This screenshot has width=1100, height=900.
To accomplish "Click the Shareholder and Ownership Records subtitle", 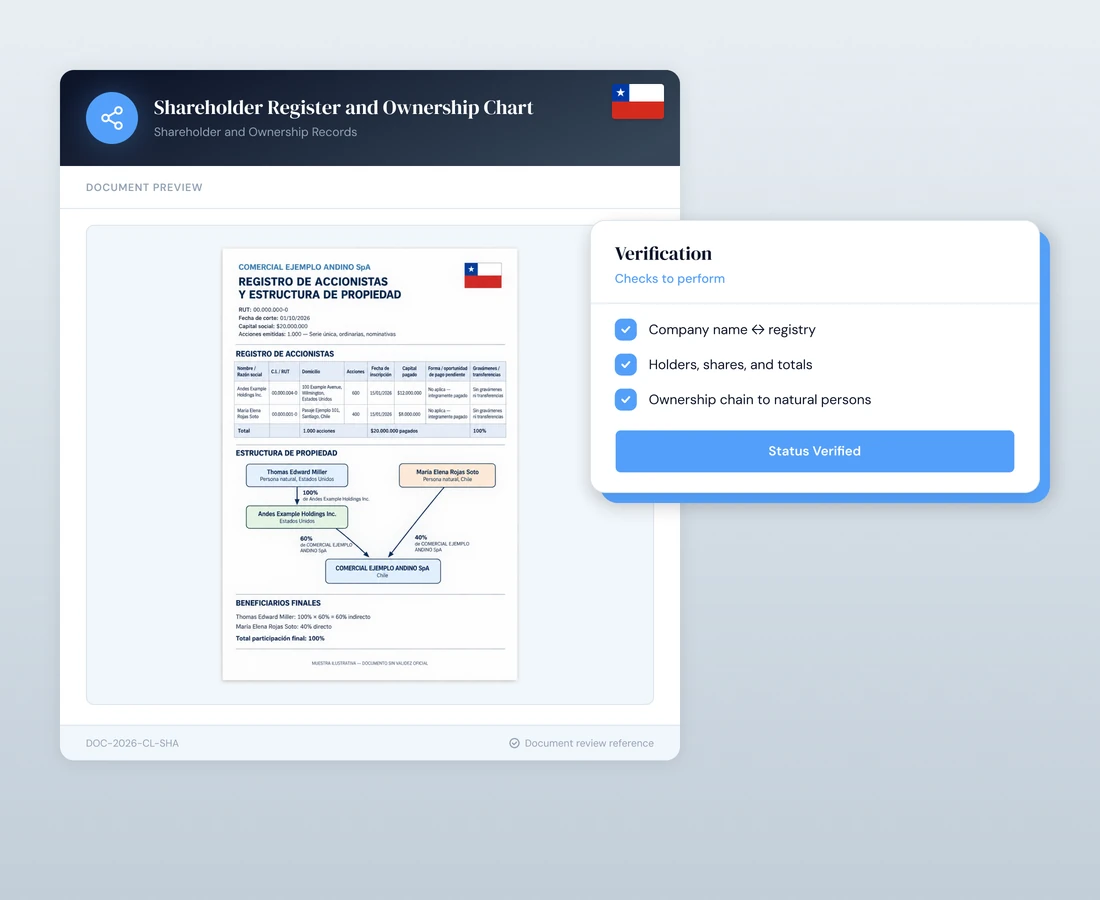I will coord(255,132).
